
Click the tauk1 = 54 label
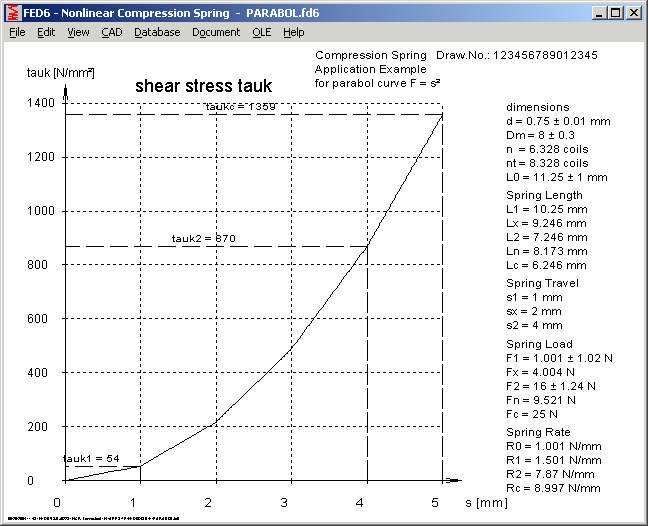click(91, 458)
